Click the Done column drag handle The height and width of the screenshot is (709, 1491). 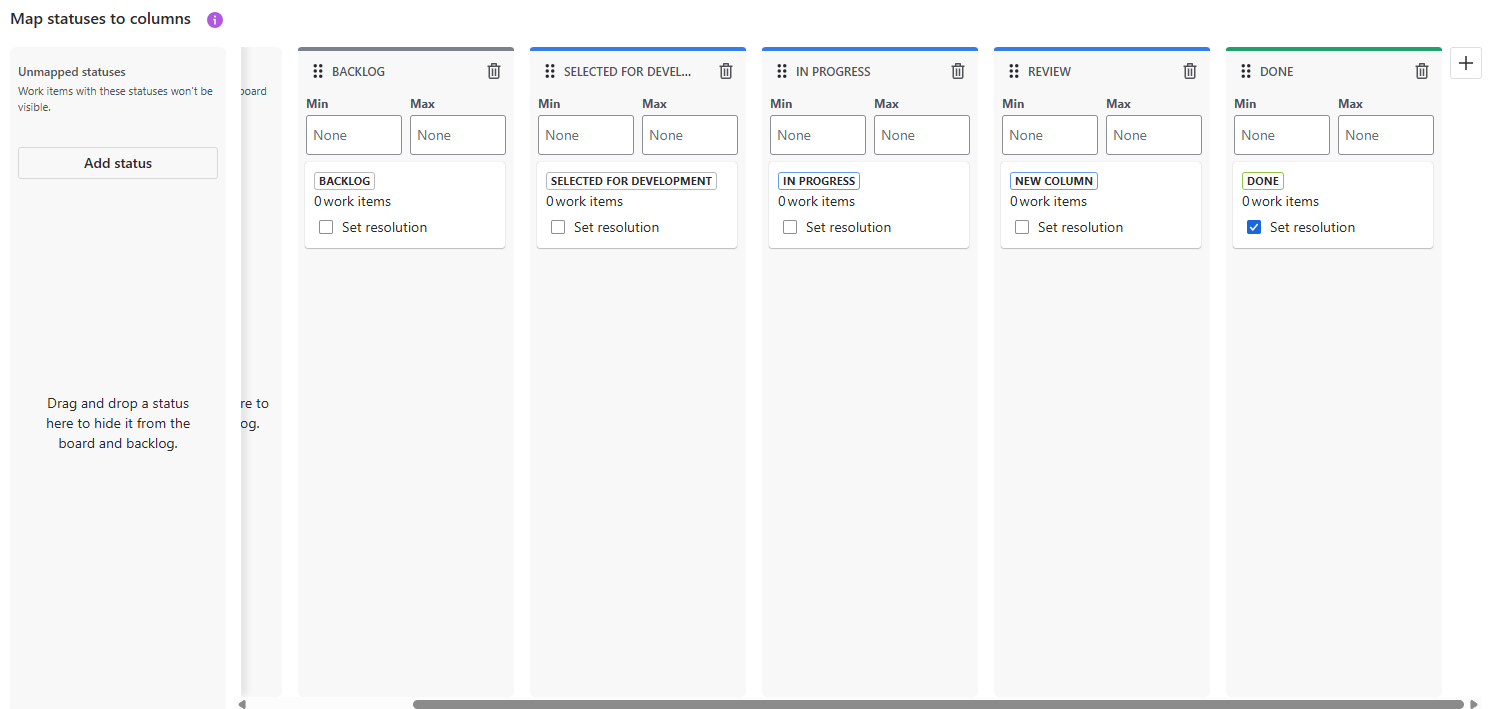1246,71
